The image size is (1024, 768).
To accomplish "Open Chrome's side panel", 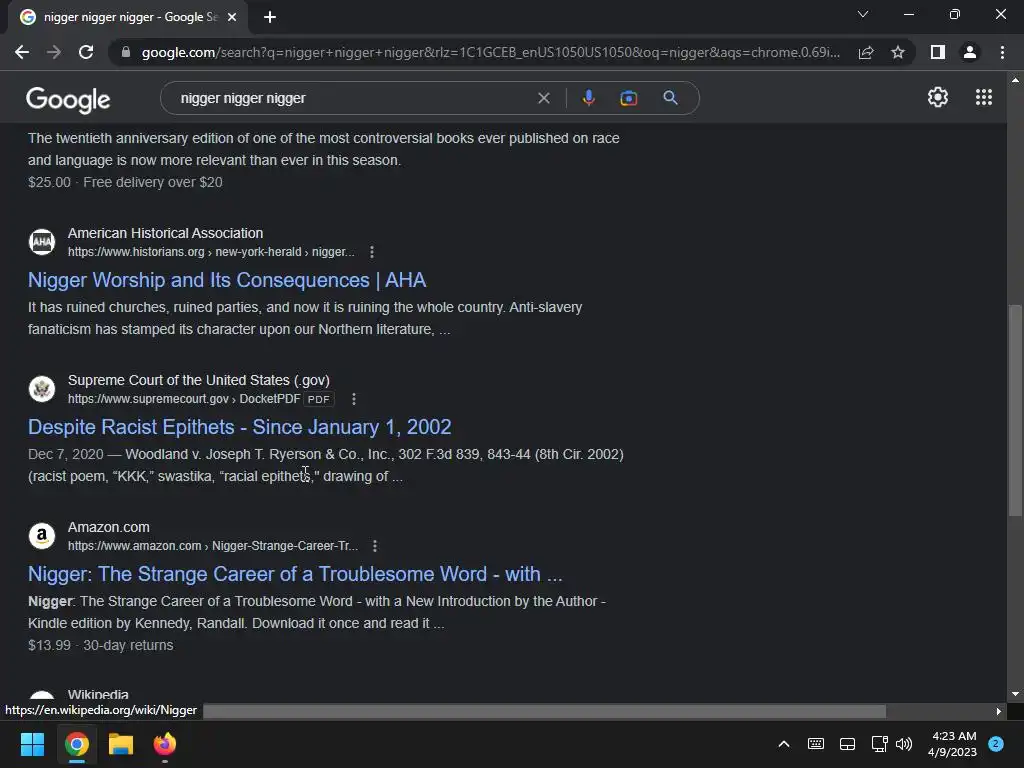I will pos(938,52).
